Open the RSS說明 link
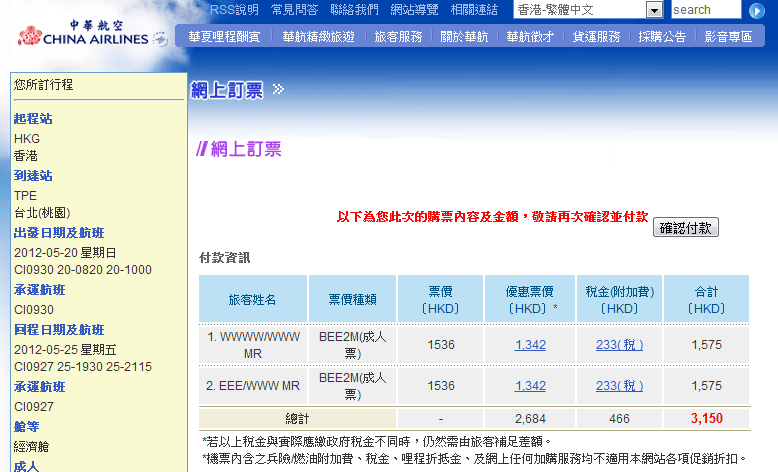 tap(234, 10)
